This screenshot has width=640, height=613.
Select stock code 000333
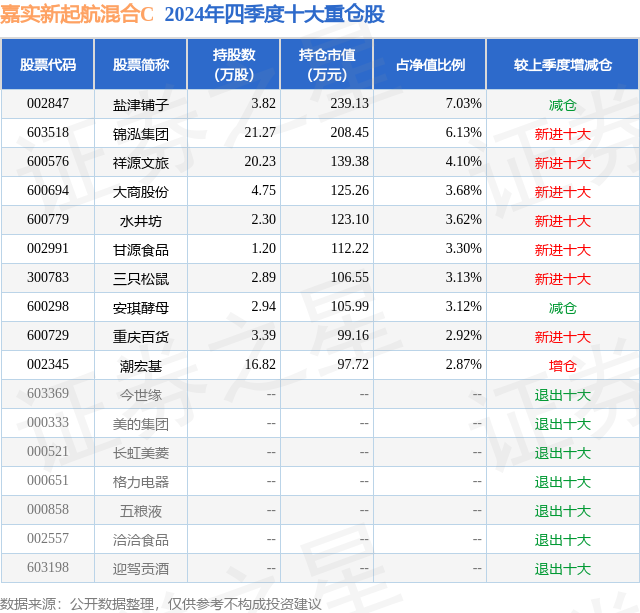pos(48,422)
